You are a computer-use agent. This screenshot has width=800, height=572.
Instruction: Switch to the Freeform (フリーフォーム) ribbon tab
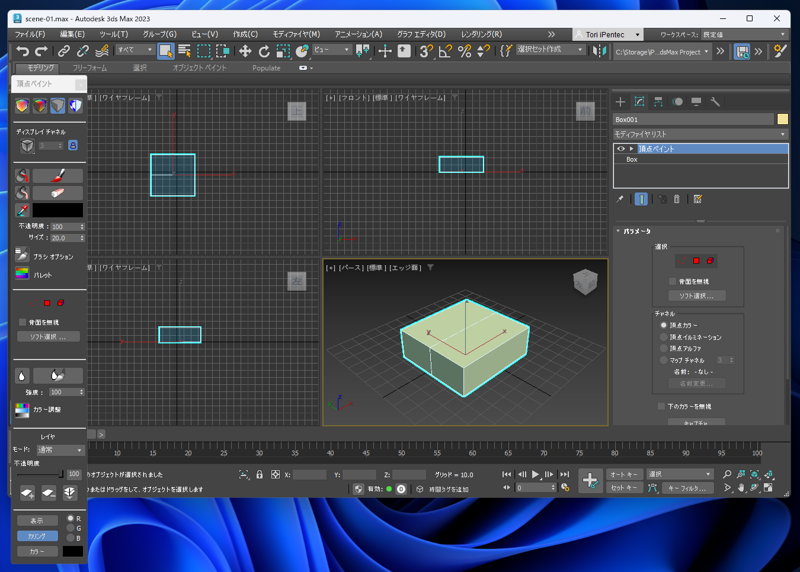click(x=90, y=68)
